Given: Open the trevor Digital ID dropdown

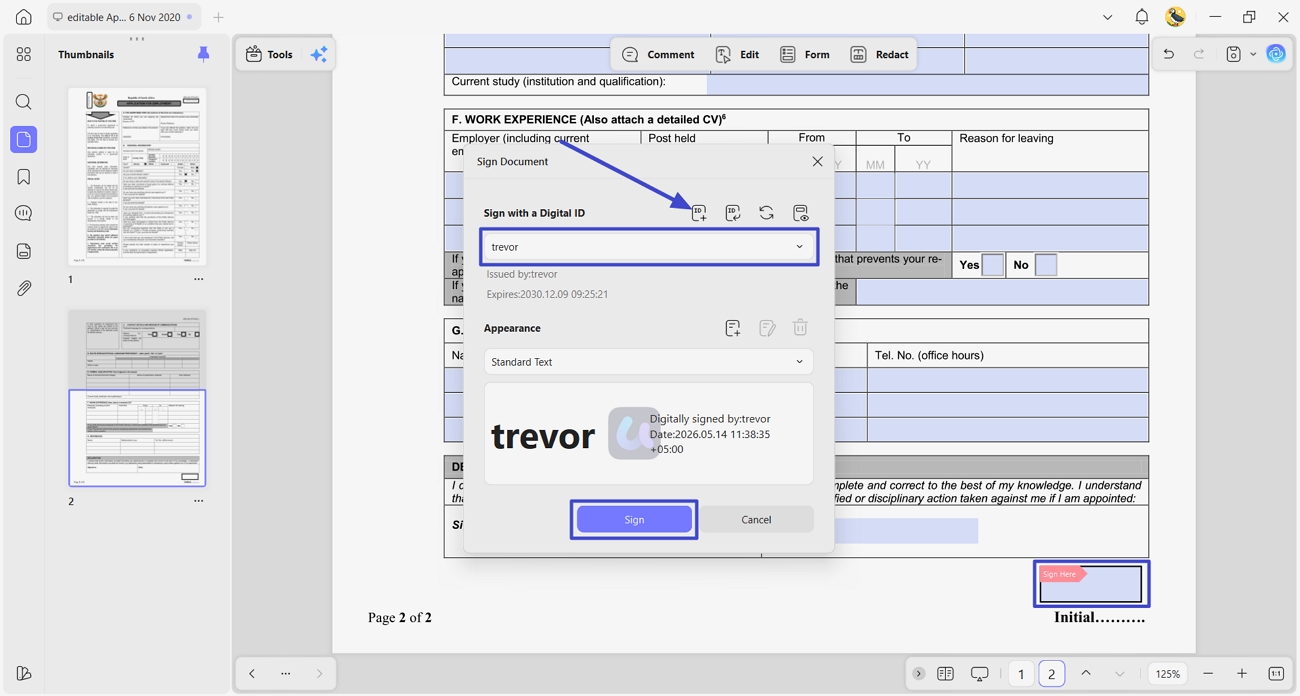Looking at the screenshot, I should click(649, 247).
